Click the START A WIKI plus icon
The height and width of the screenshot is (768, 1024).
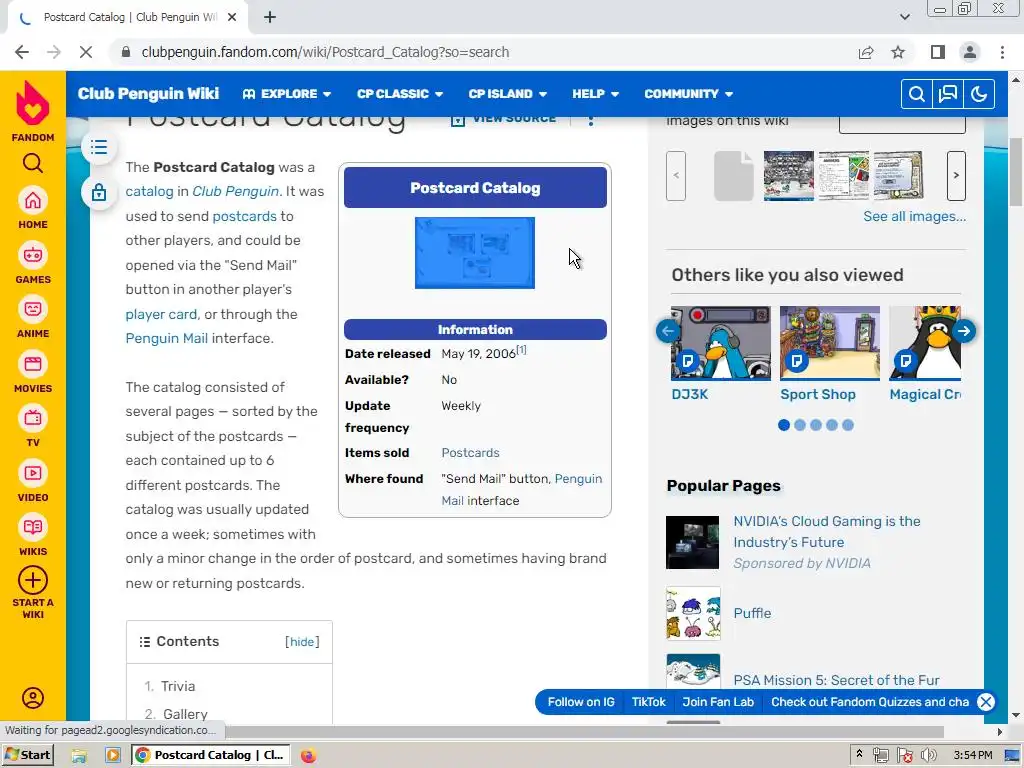pos(33,580)
